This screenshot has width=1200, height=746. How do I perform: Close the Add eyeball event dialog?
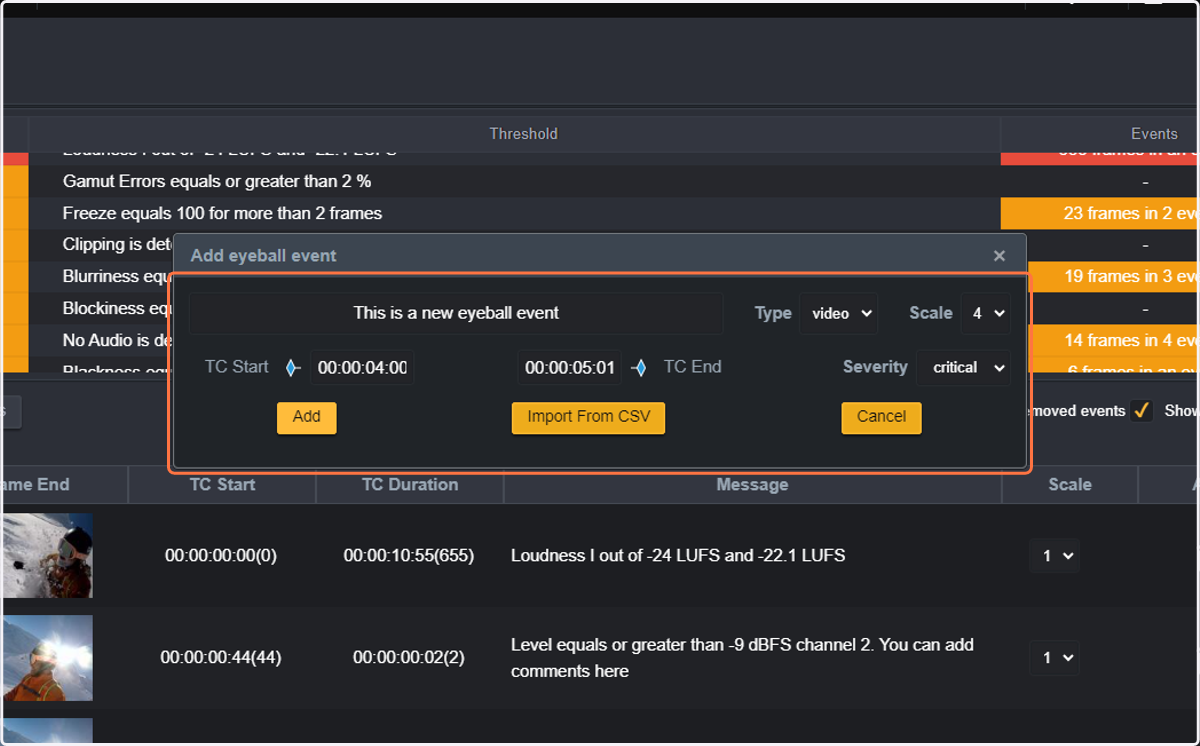click(999, 256)
